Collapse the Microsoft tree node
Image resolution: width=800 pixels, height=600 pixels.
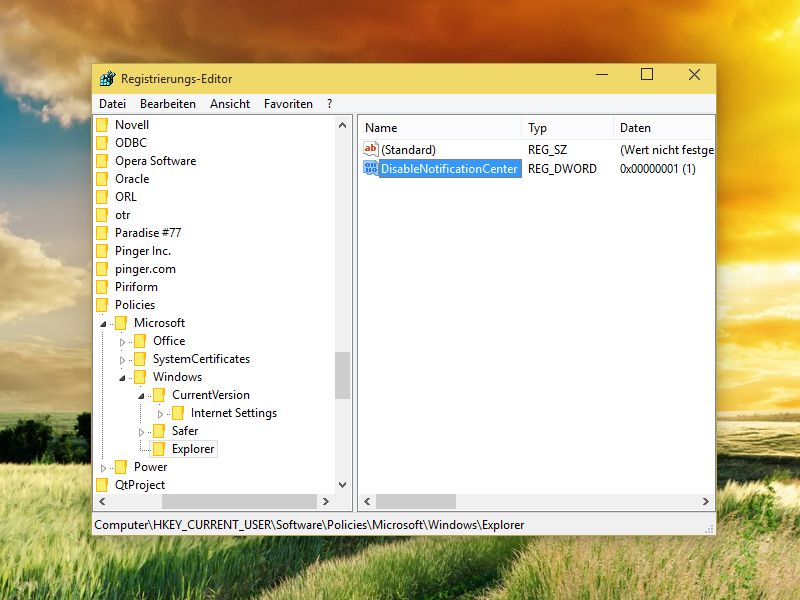point(104,324)
